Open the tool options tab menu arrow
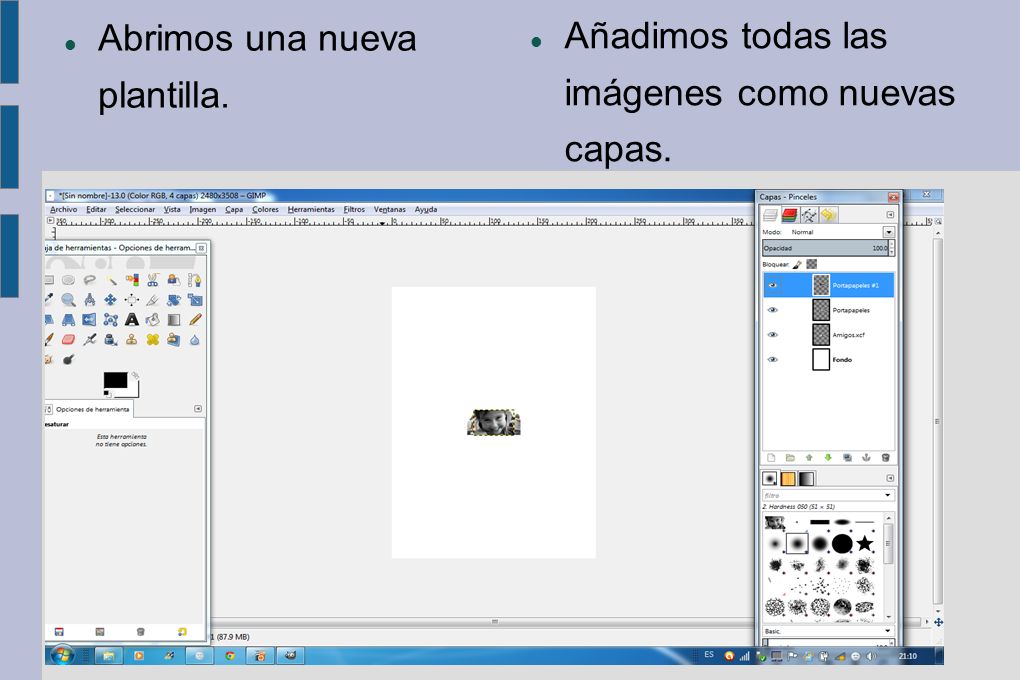1020x680 pixels. [x=198, y=409]
